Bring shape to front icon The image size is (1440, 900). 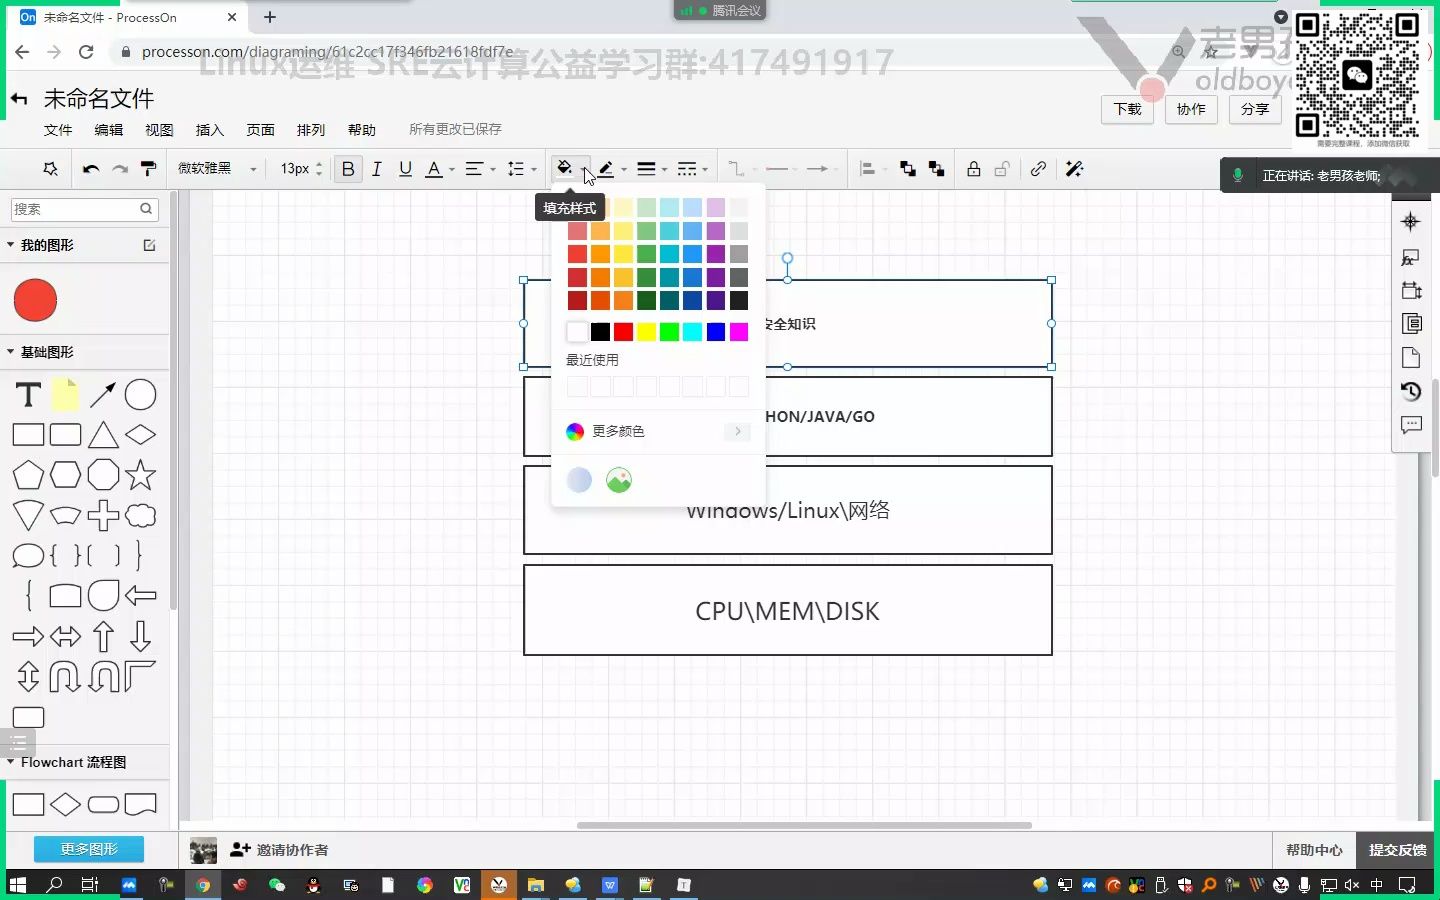click(x=907, y=169)
